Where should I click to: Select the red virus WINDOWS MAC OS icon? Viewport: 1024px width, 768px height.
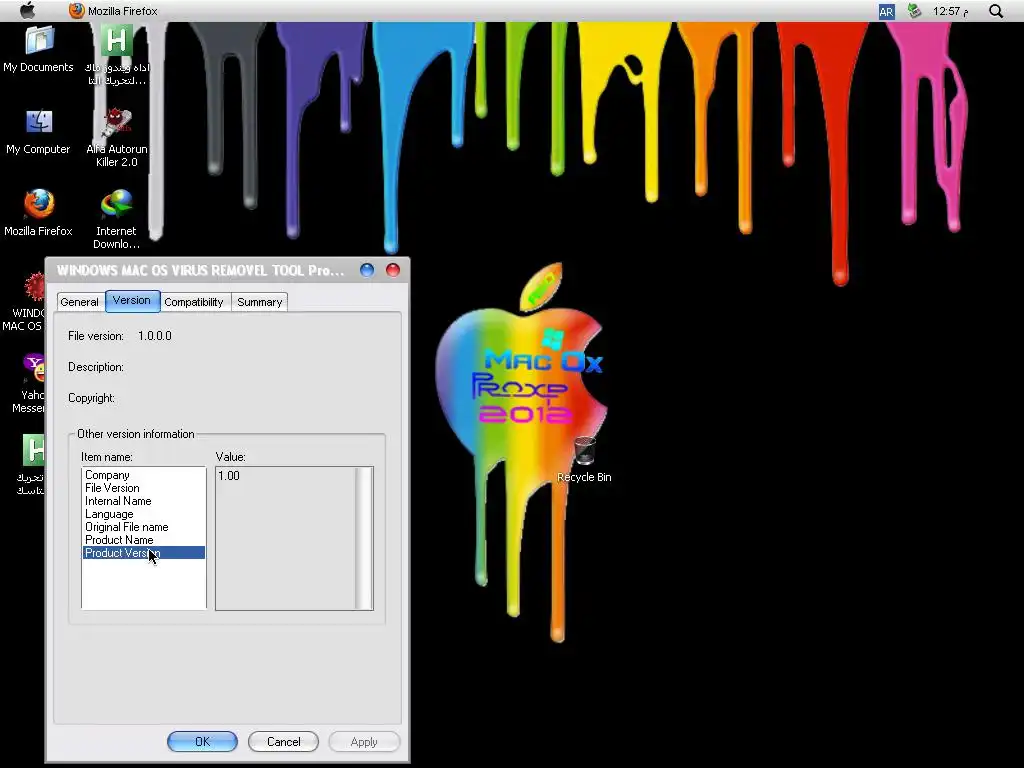click(x=26, y=302)
